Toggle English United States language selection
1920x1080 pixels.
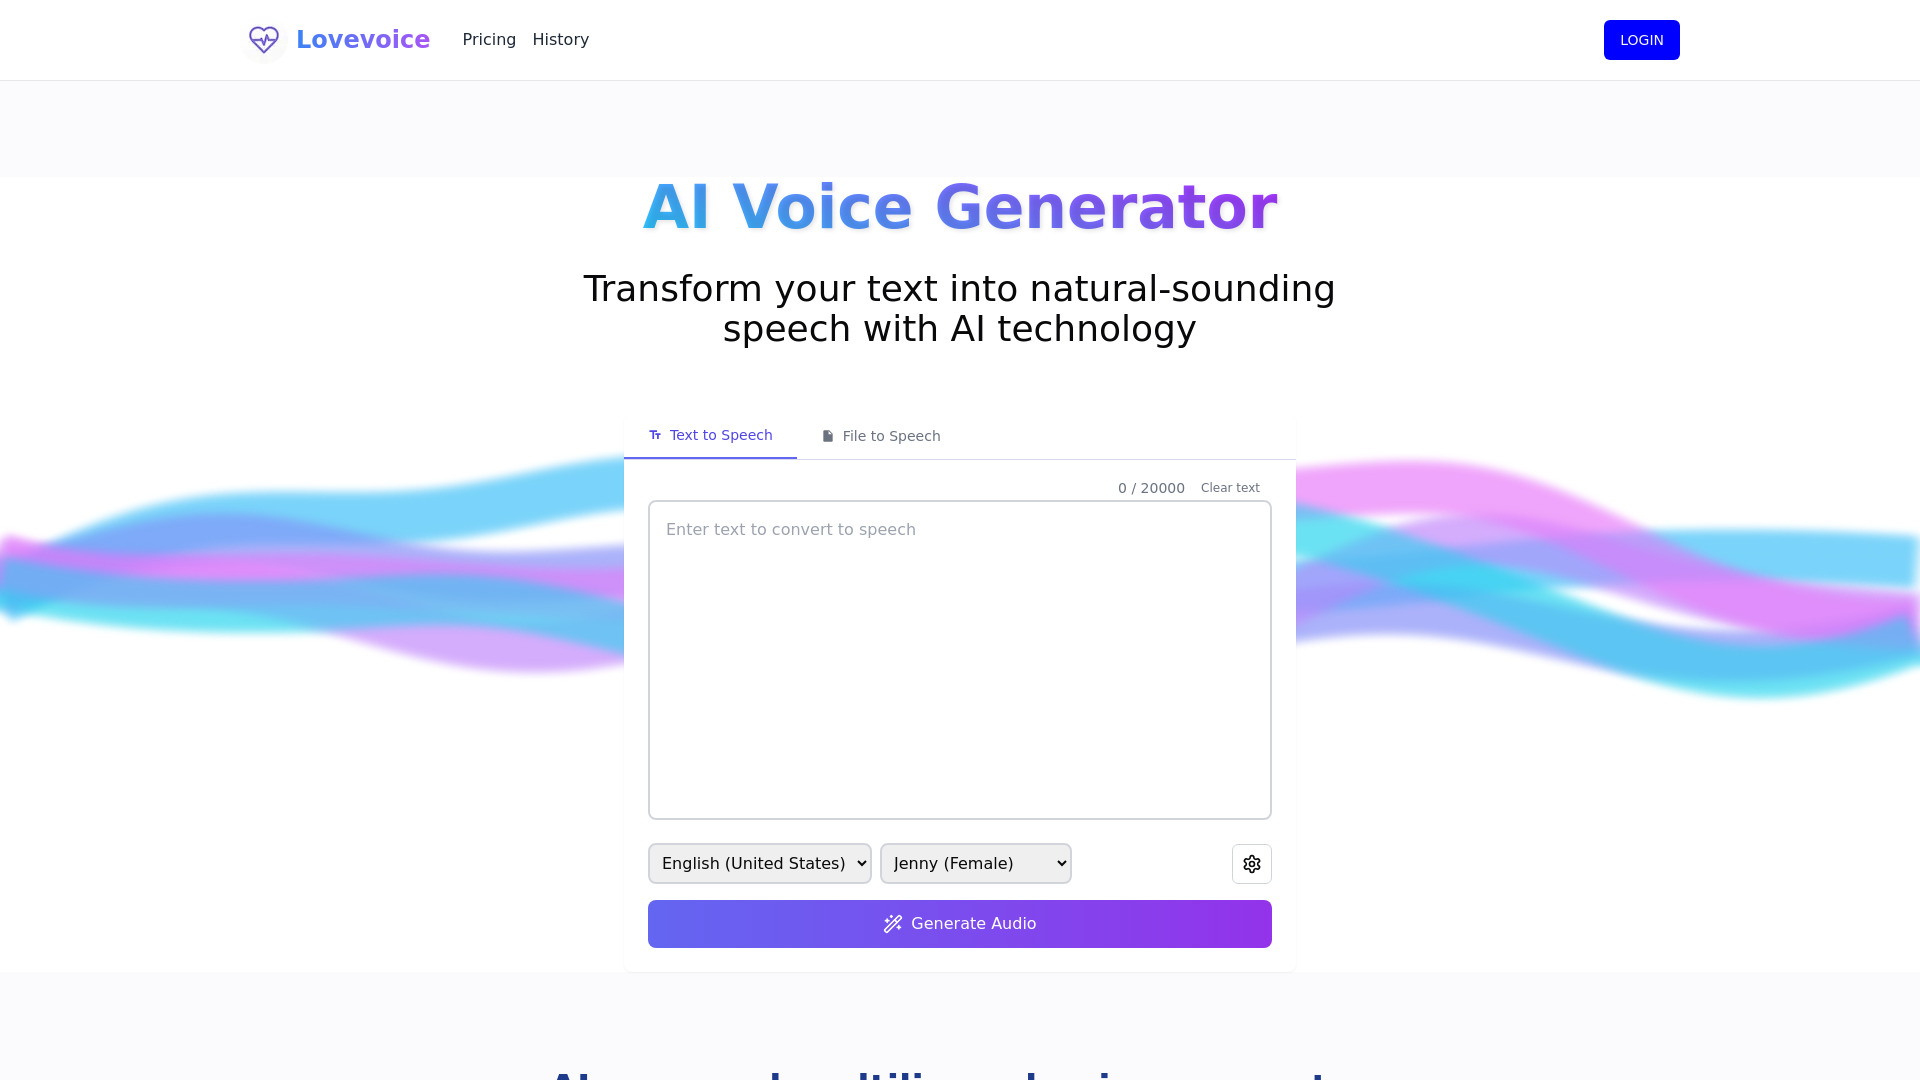pos(761,862)
